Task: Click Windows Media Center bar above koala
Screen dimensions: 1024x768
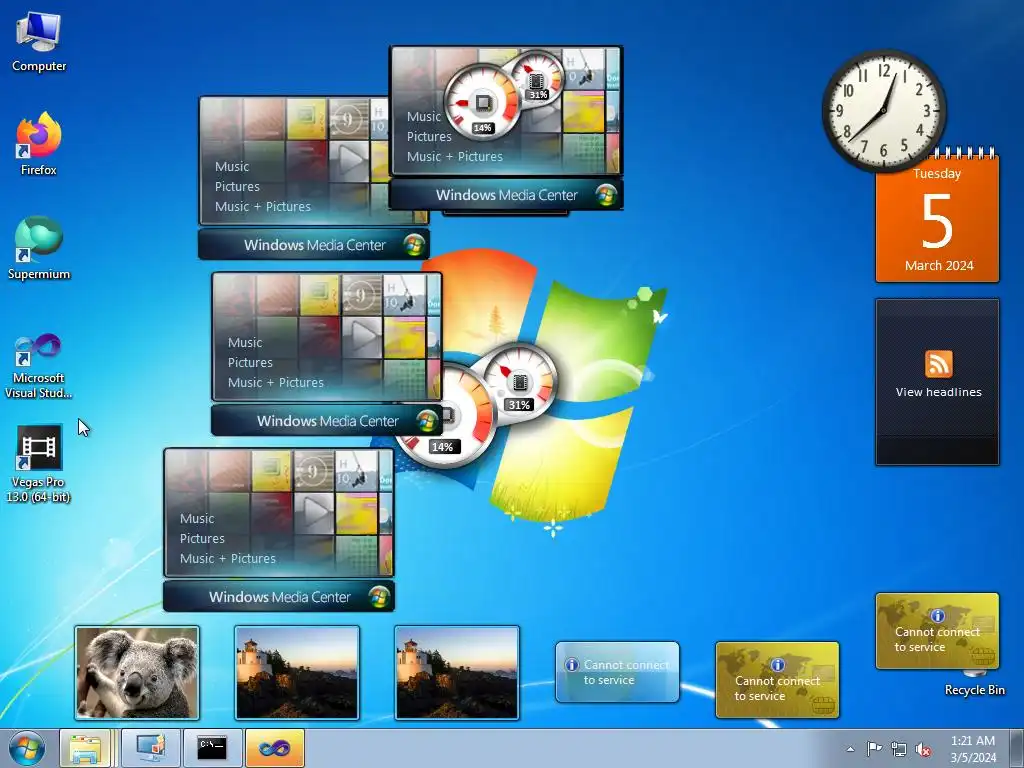Action: tap(279, 596)
